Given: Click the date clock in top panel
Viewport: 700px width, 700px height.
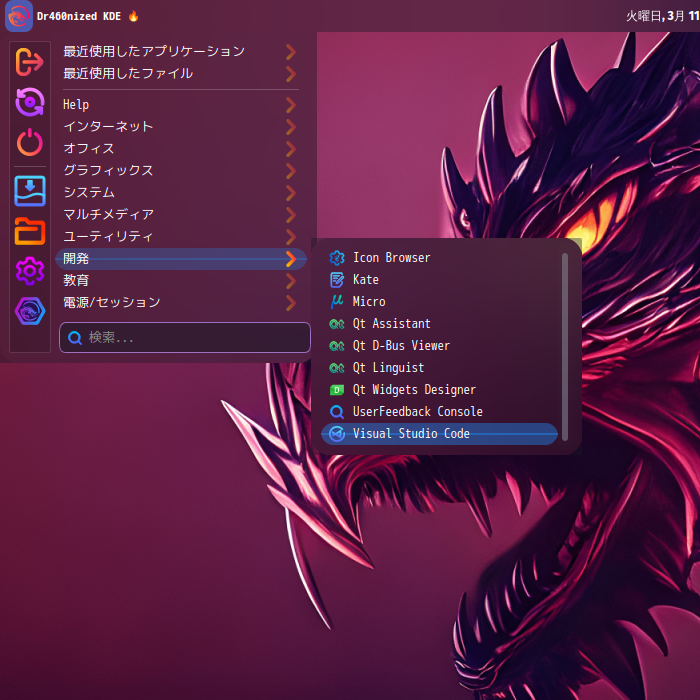Looking at the screenshot, I should [x=662, y=17].
